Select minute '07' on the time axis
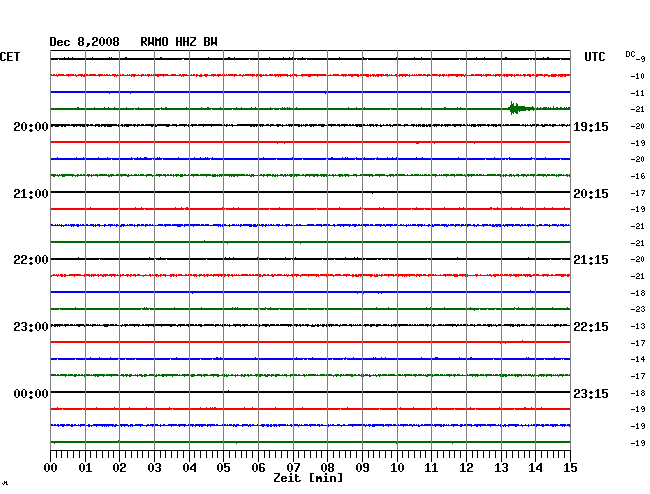 click(293, 468)
